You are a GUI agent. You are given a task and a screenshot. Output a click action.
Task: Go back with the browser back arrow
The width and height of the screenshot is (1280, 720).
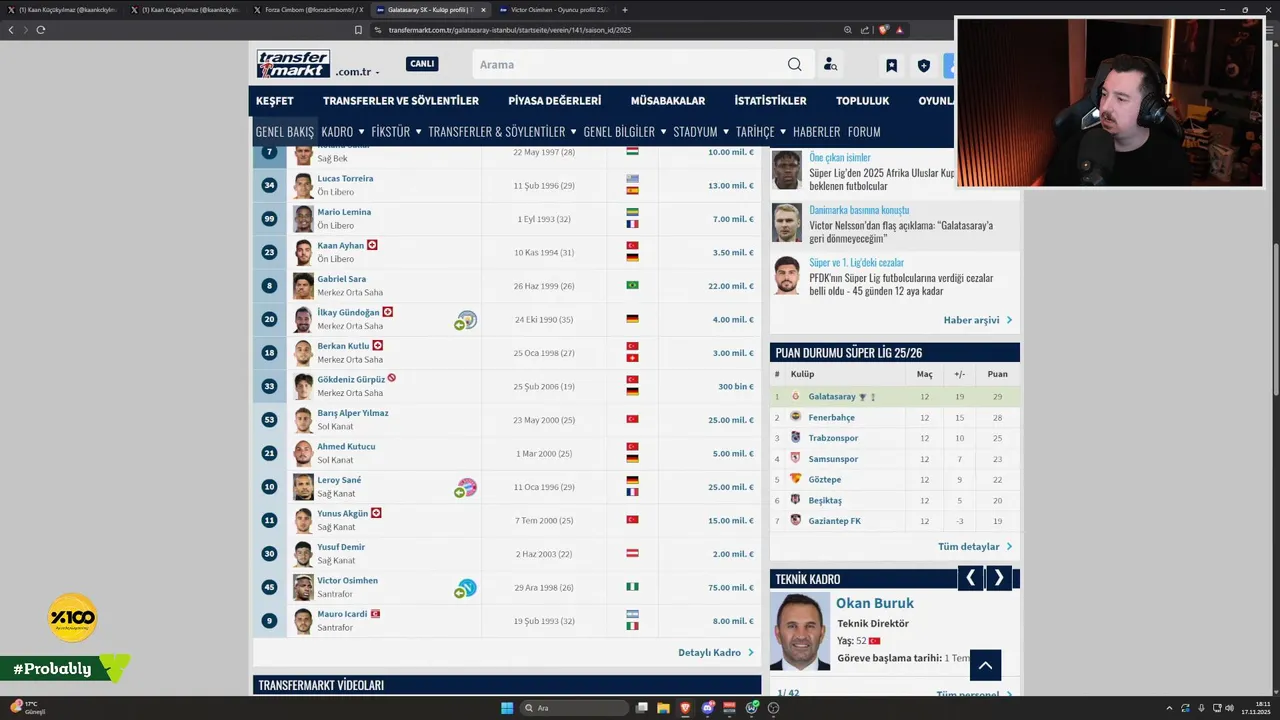click(11, 30)
